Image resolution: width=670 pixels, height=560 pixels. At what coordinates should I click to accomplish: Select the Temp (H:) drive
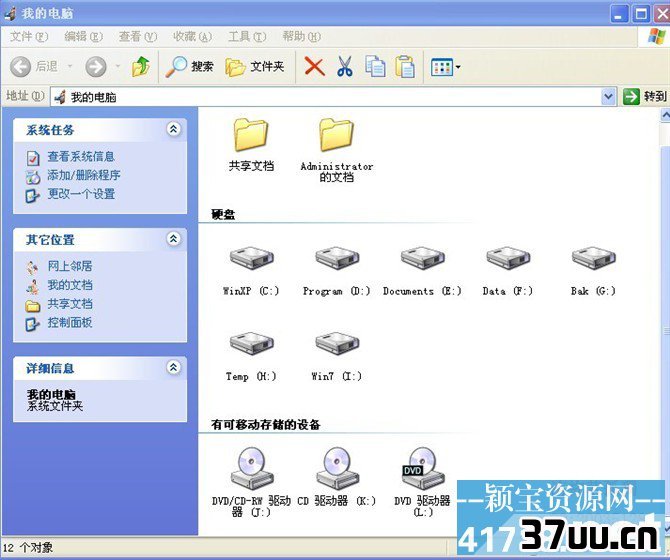click(251, 356)
